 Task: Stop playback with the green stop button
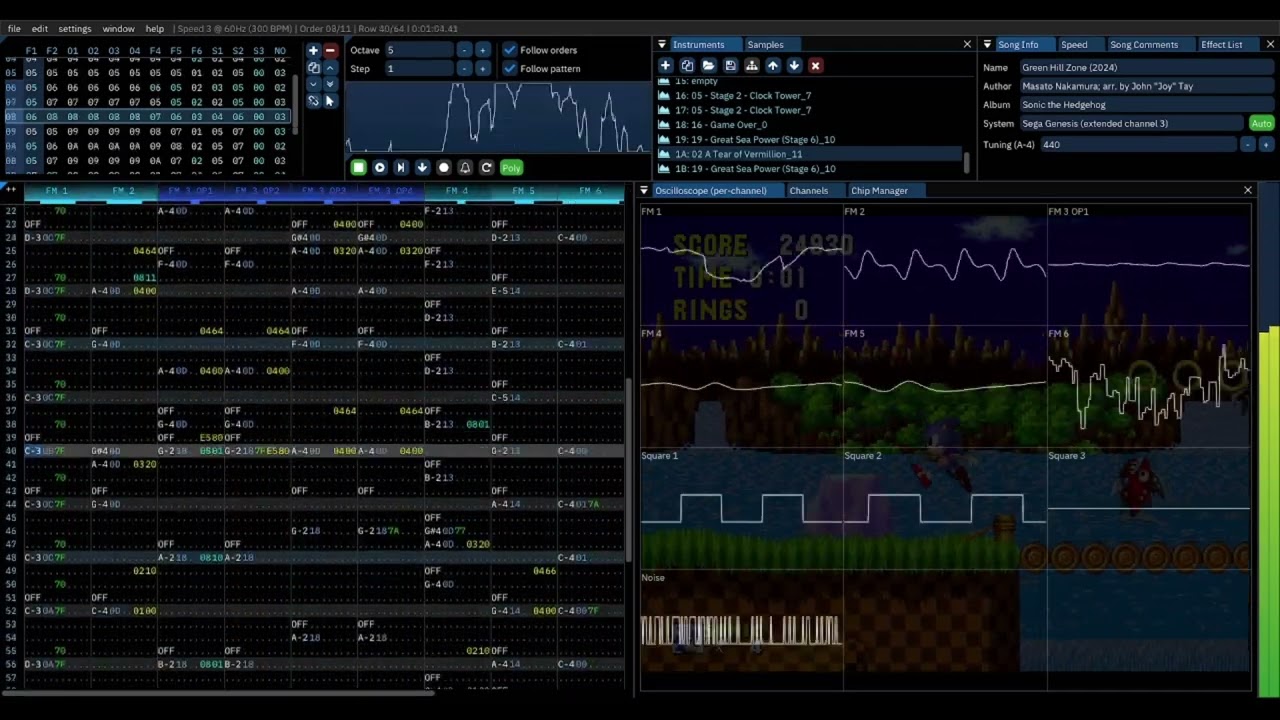(358, 168)
